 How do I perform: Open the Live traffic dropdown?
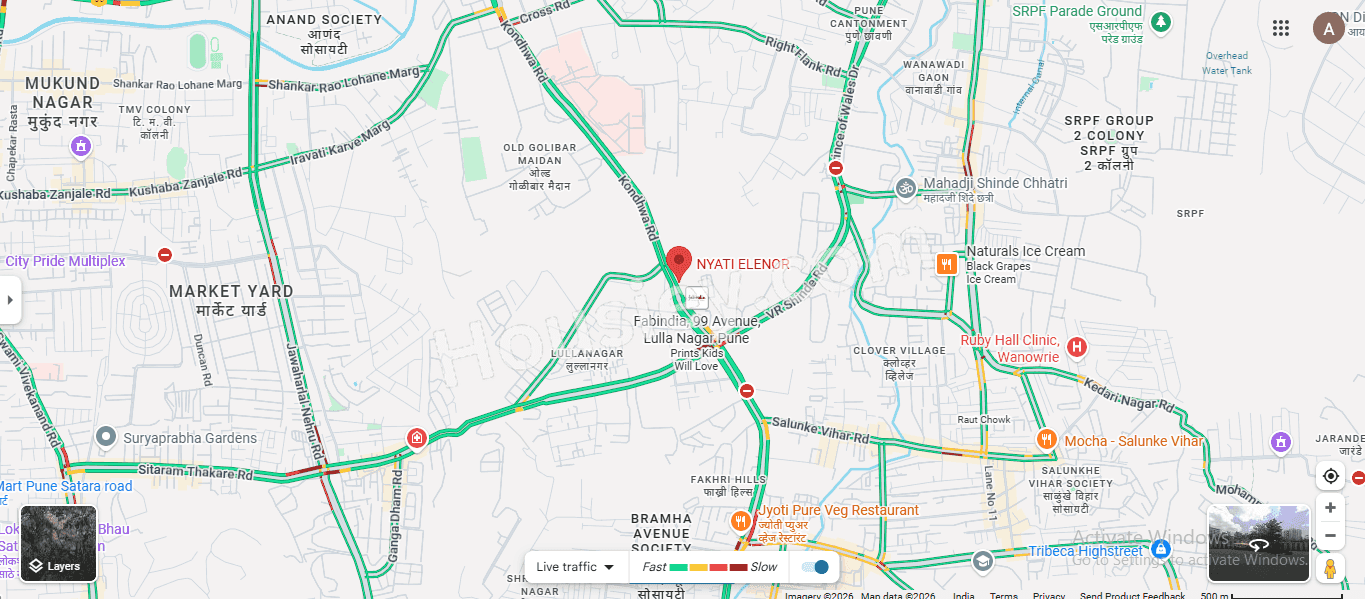[x=575, y=567]
